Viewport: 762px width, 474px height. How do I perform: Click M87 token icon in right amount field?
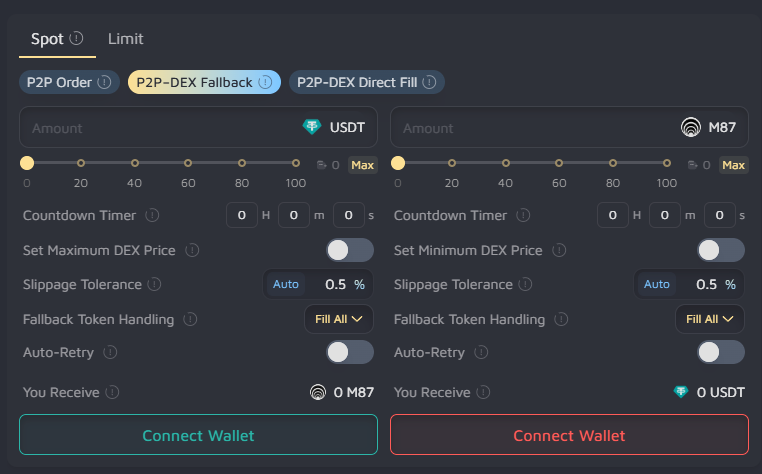pos(690,128)
